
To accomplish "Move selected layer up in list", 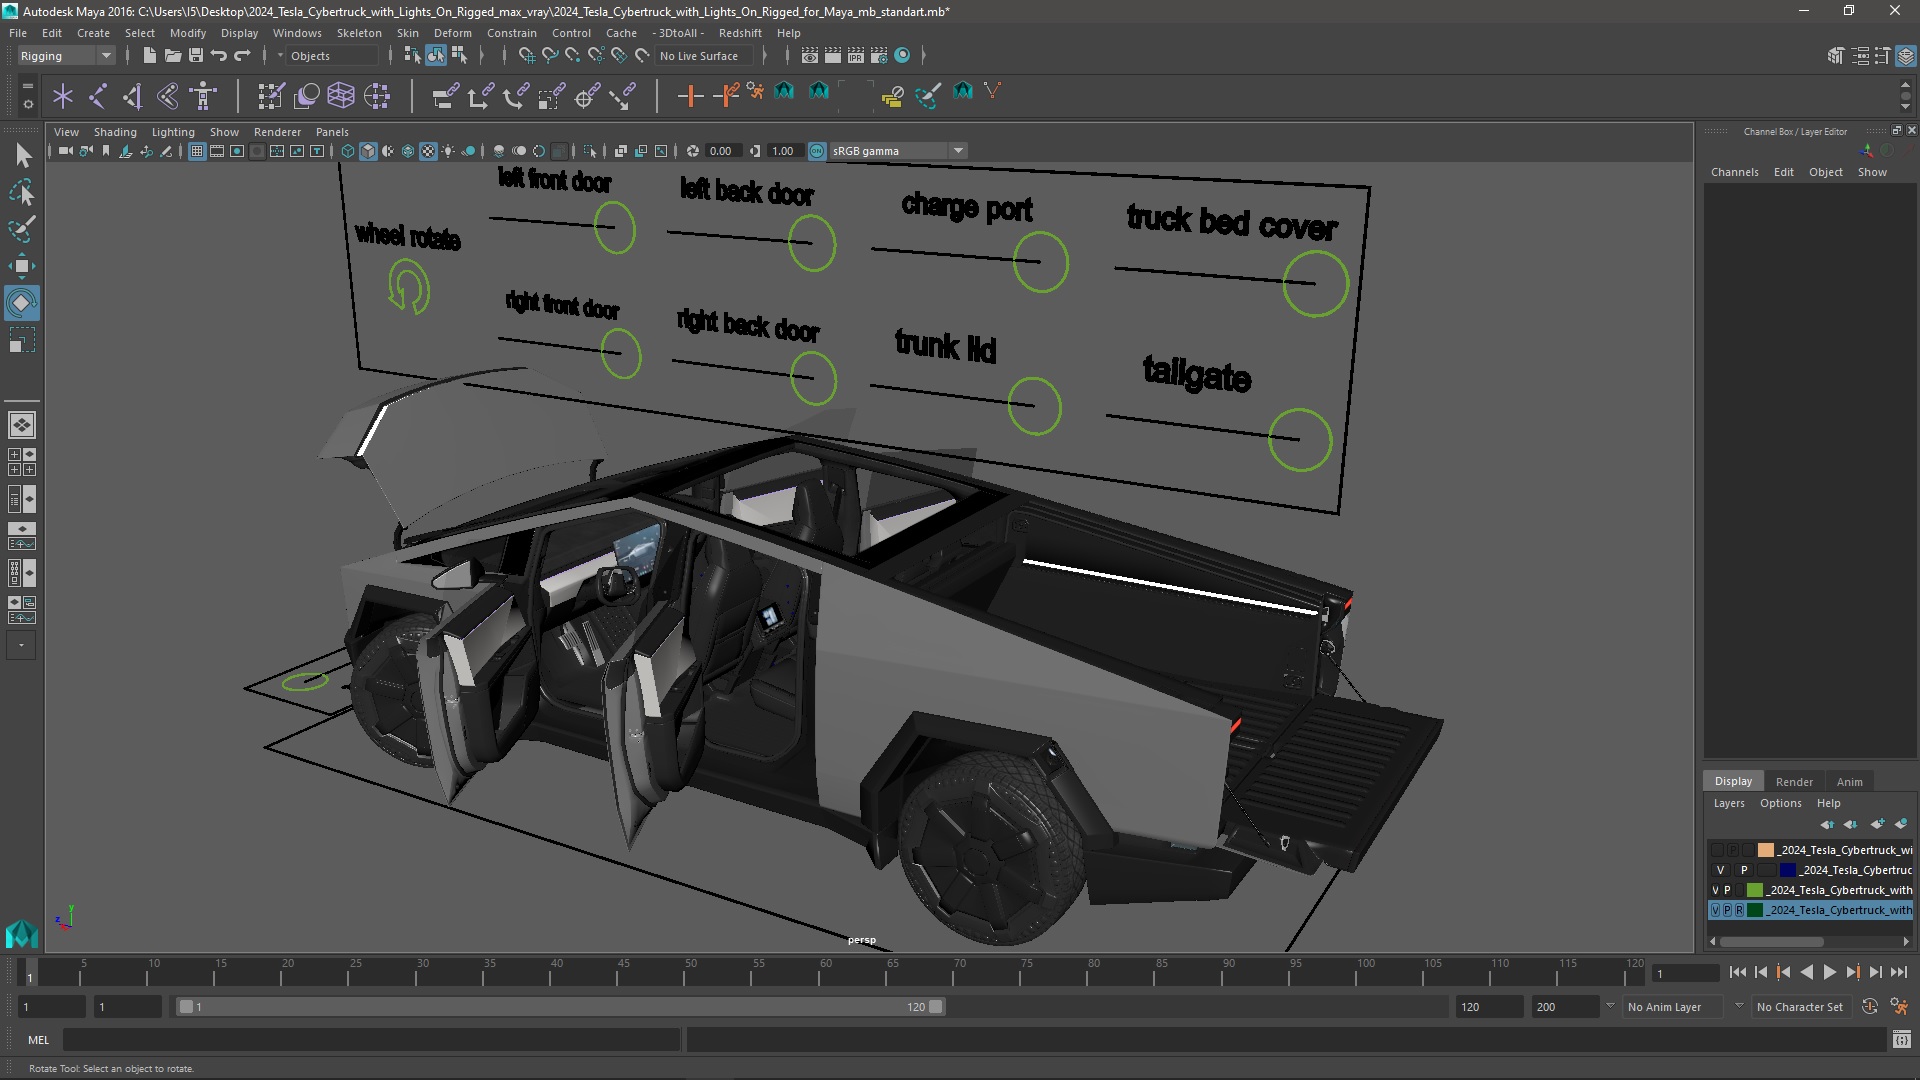I will (1827, 824).
